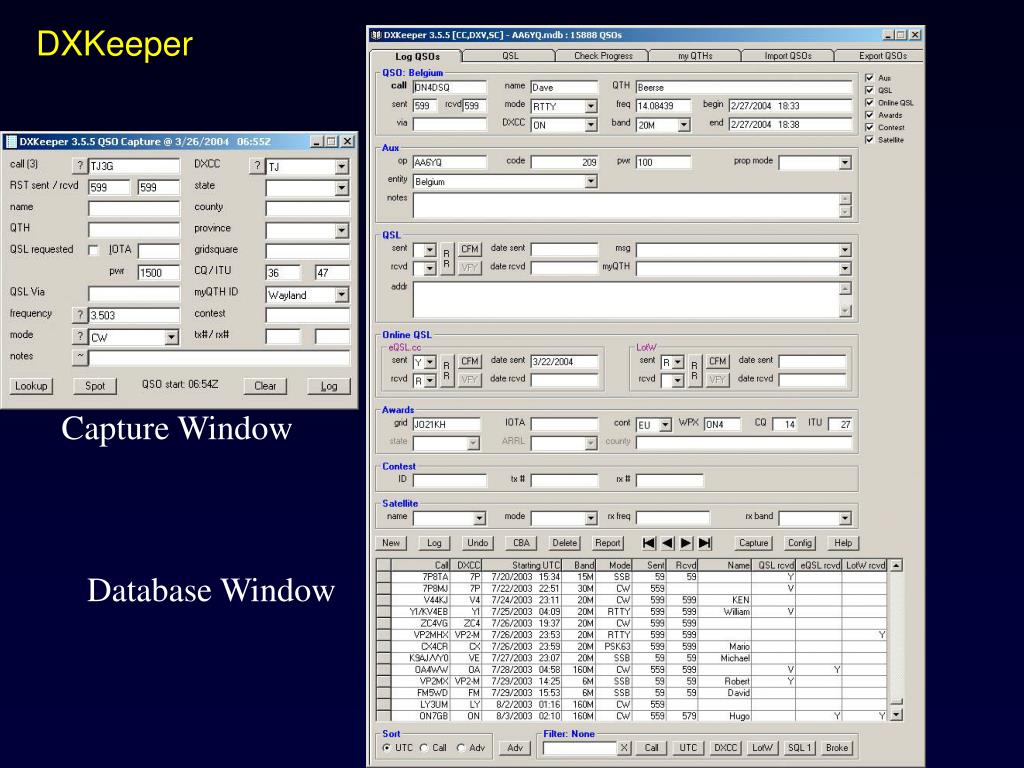Viewport: 1024px width, 768px height.
Task: Click the mode question mark button in Capture
Action: point(80,337)
